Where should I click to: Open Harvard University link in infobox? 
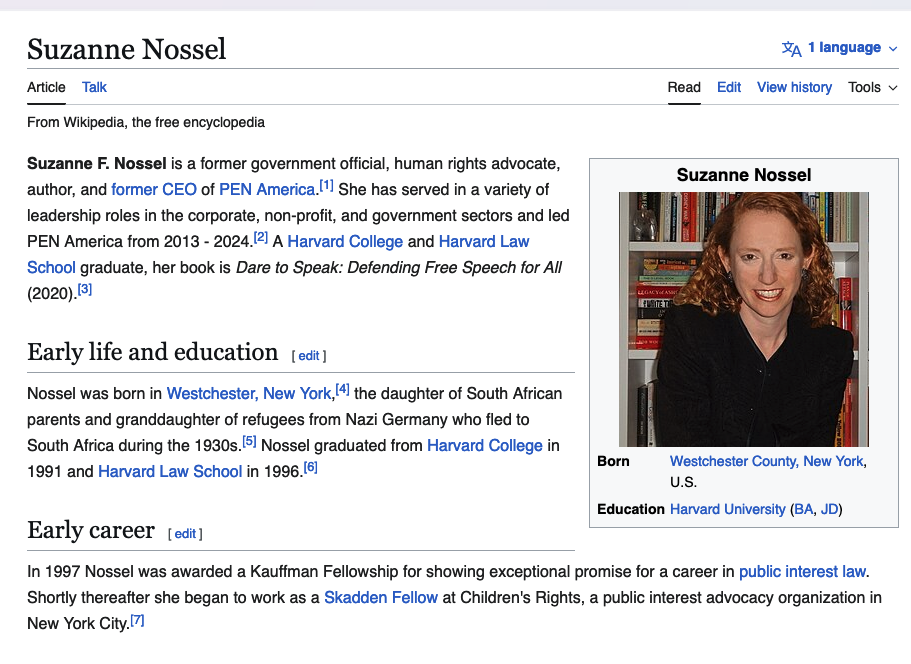tap(727, 509)
